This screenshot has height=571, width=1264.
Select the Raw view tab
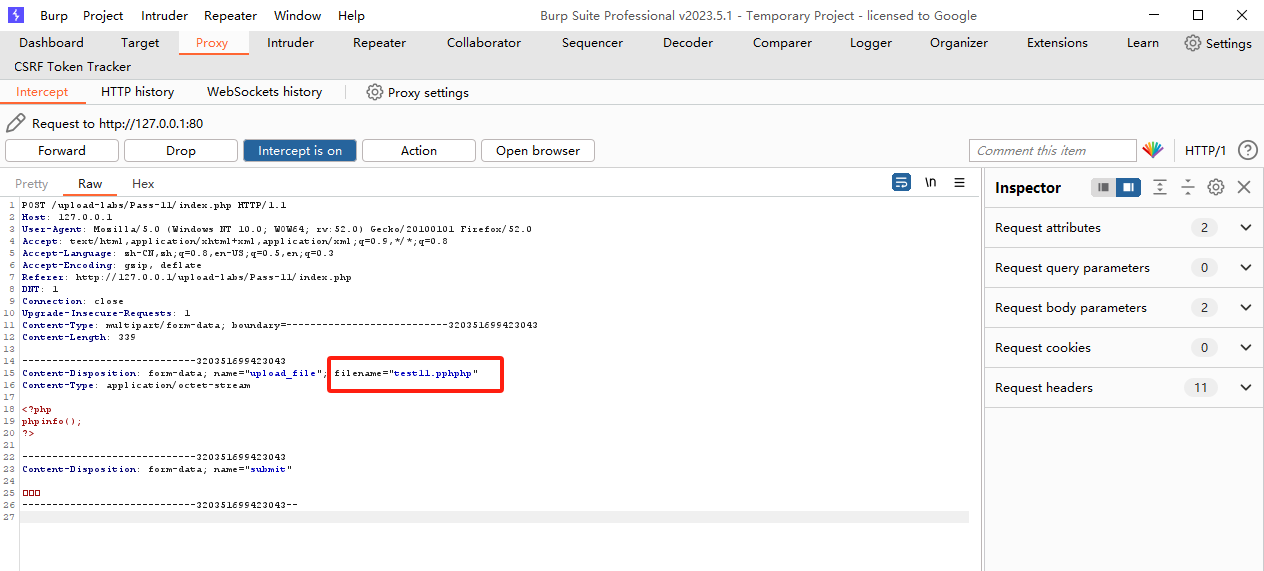(x=90, y=183)
